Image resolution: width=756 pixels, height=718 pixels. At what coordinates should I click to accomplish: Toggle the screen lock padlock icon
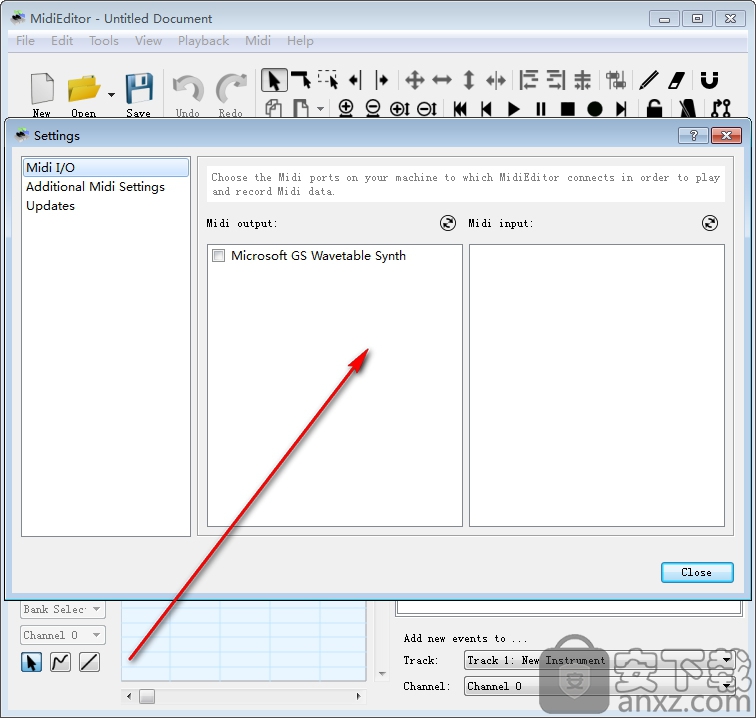pyautogui.click(x=654, y=108)
